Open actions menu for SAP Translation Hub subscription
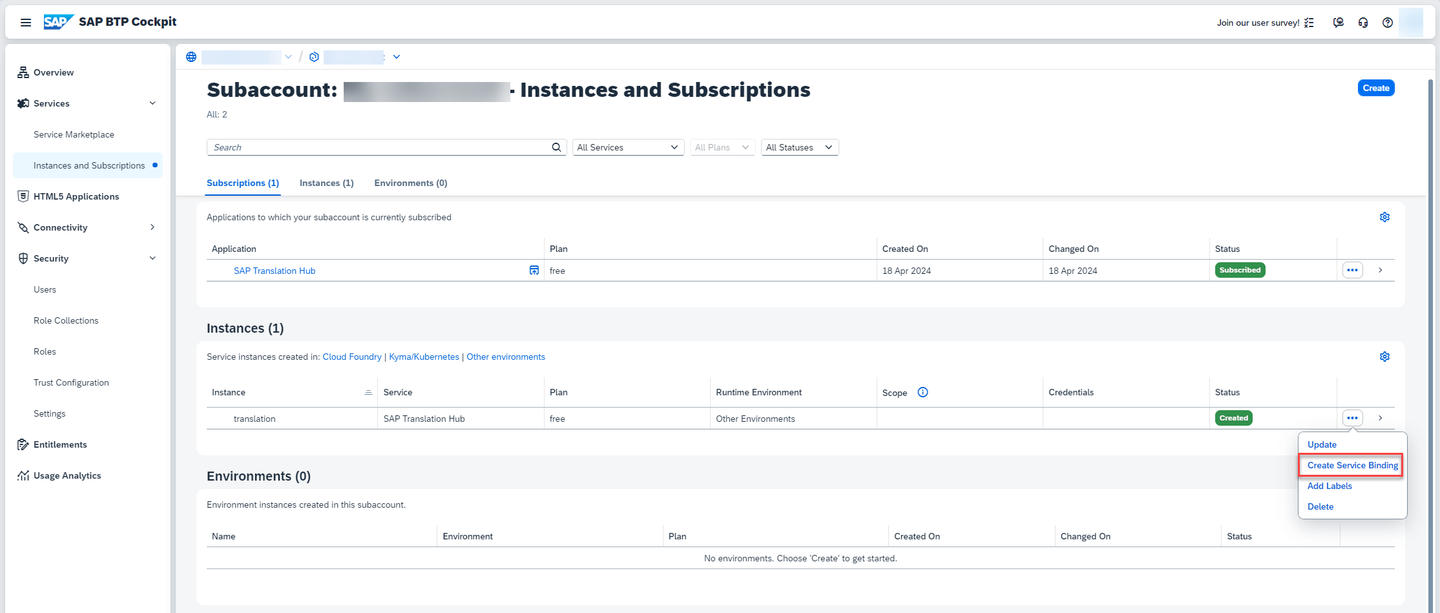 pyautogui.click(x=1353, y=270)
